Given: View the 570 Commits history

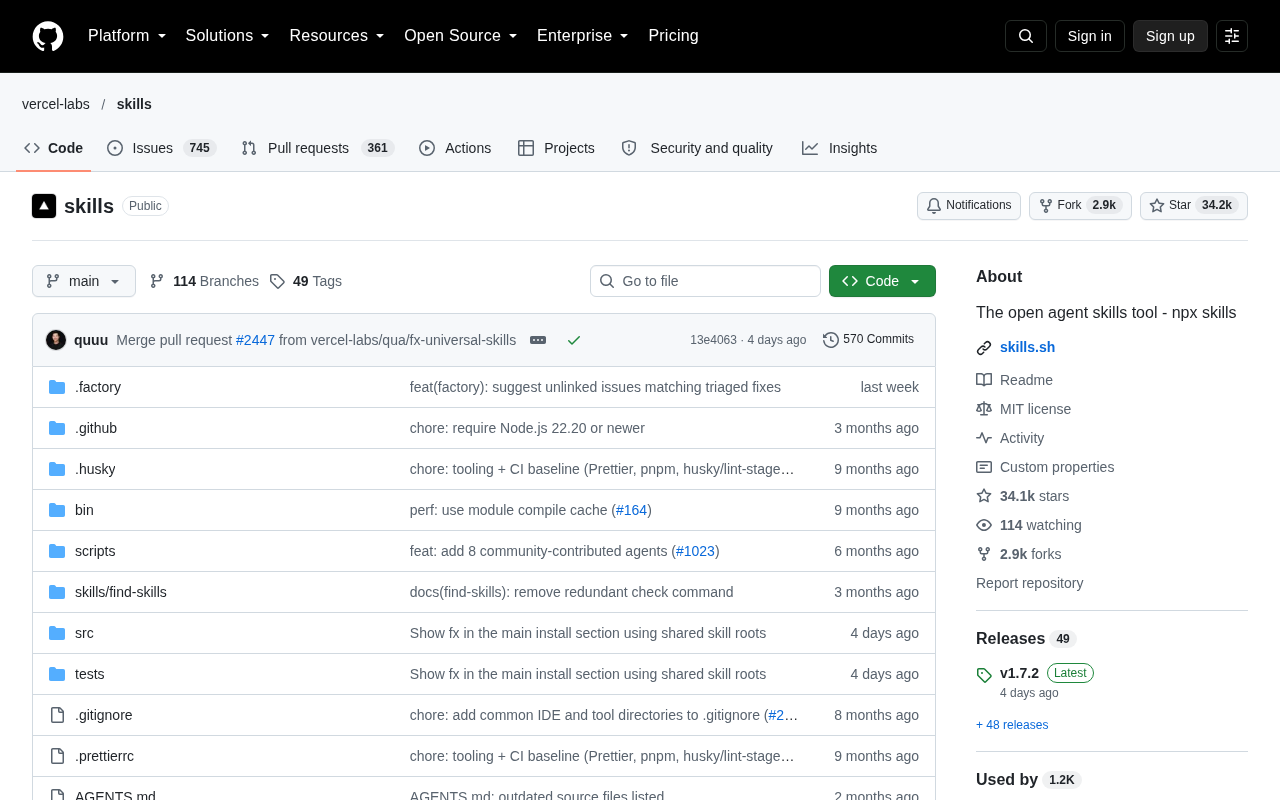Looking at the screenshot, I should 868,340.
